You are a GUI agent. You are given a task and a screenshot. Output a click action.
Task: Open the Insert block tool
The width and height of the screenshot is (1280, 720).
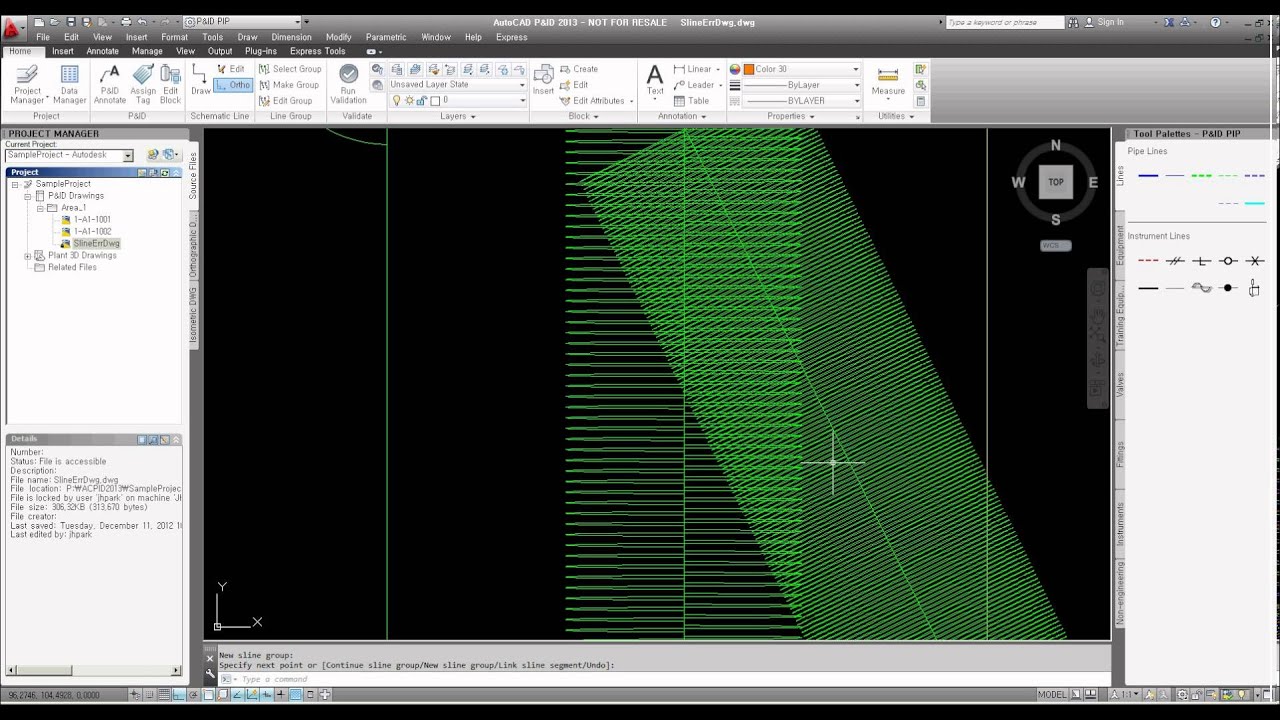543,80
